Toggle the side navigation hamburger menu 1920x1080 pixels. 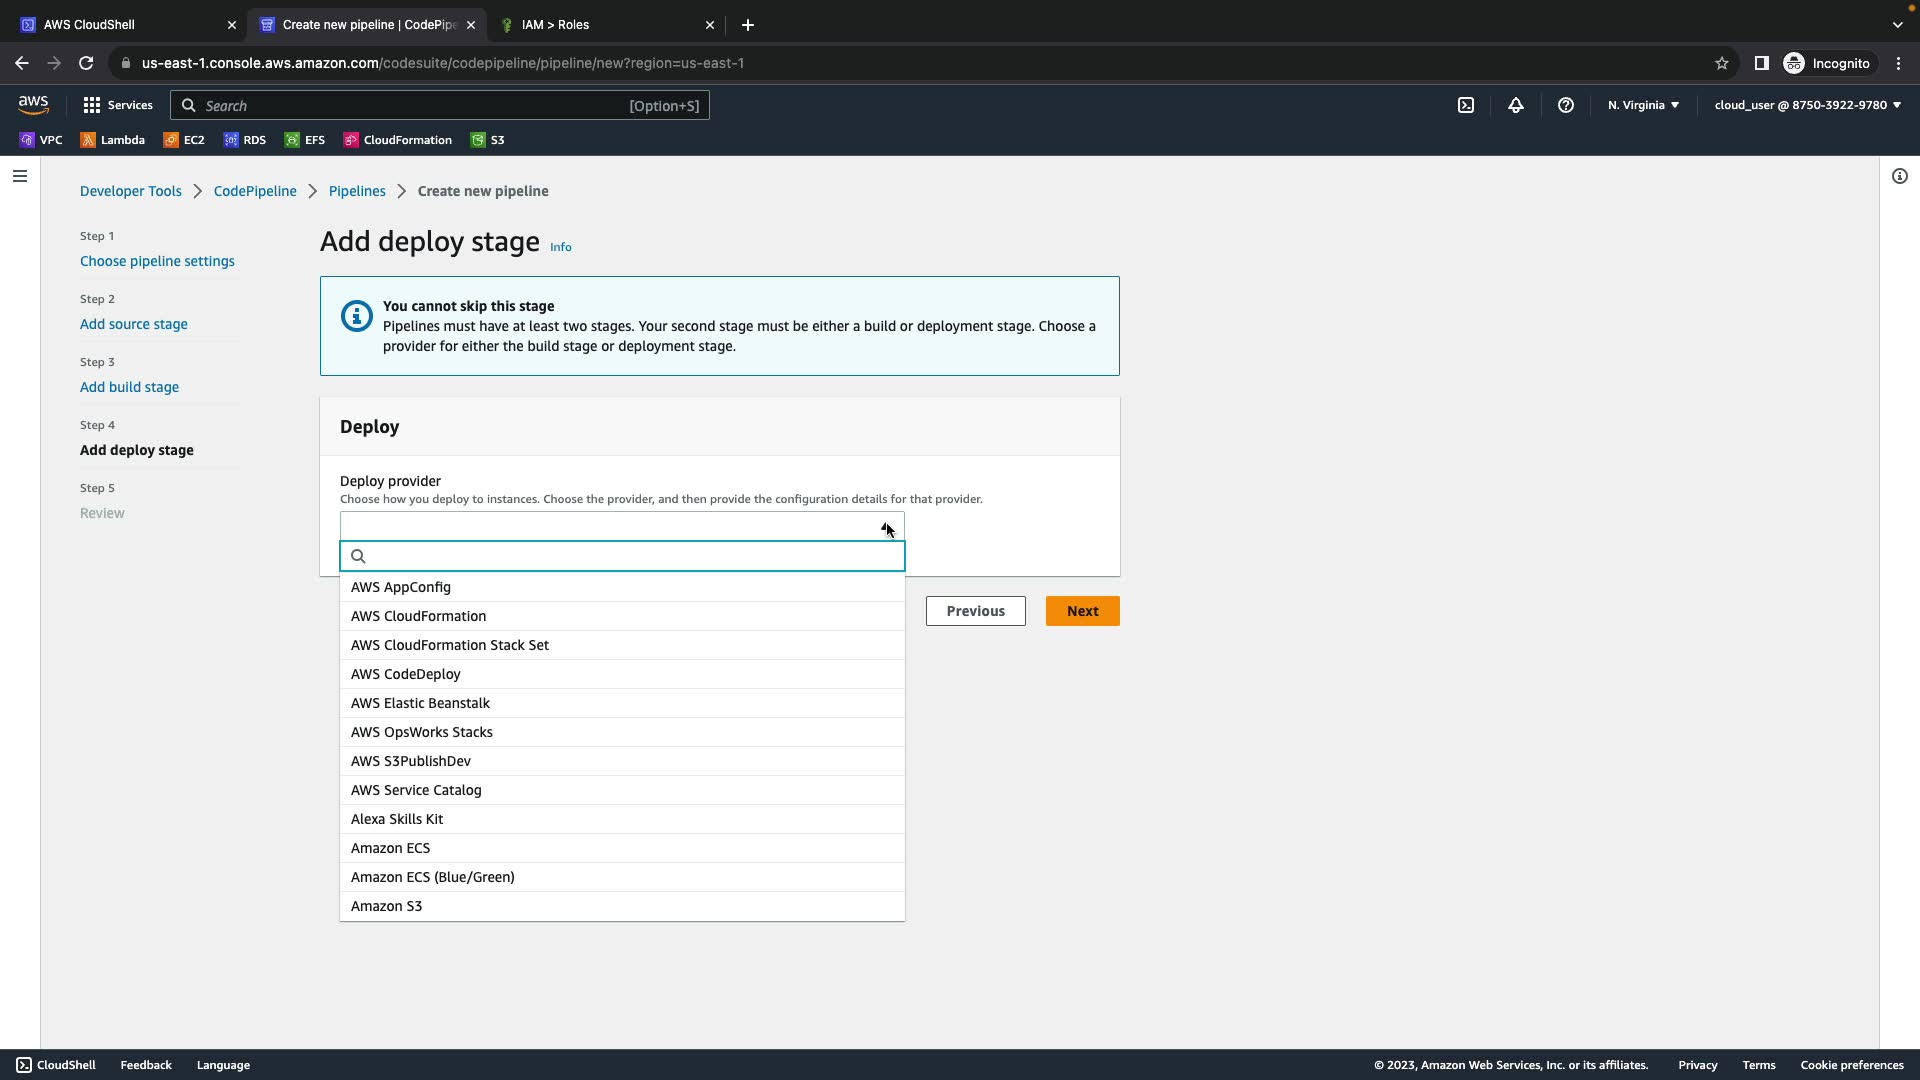20,176
